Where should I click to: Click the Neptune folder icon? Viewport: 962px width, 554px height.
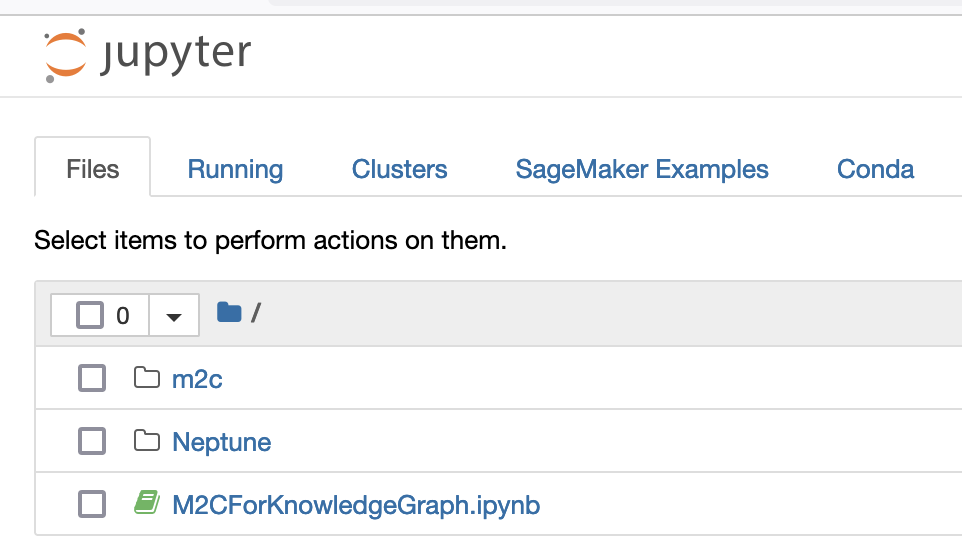click(147, 441)
